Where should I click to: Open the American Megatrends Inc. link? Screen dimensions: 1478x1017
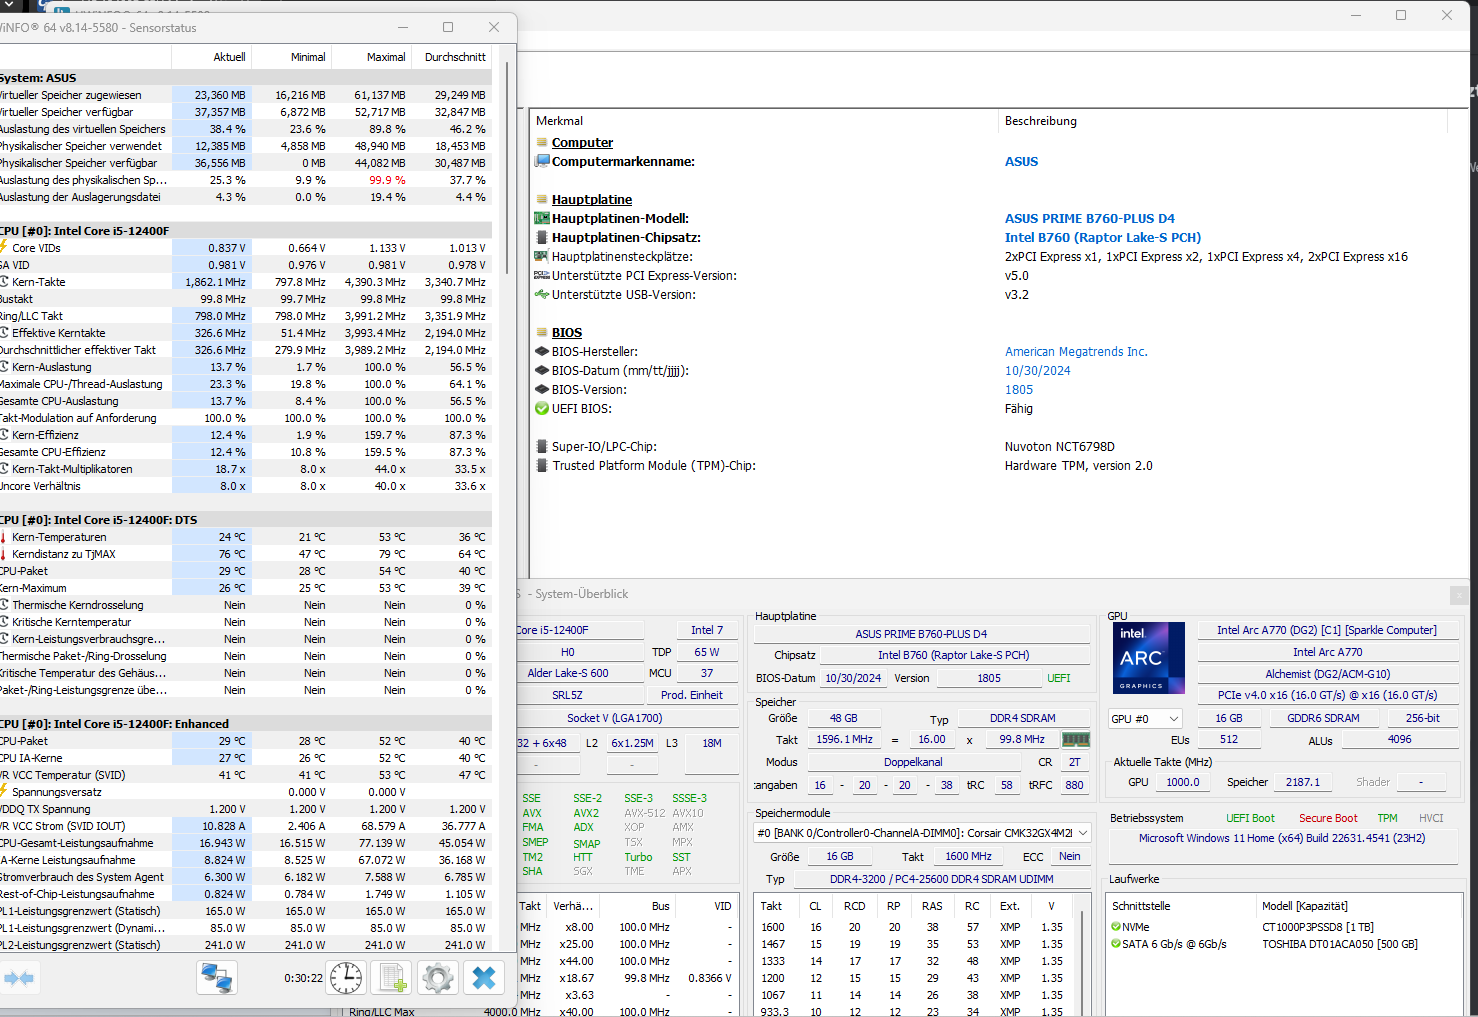click(1076, 352)
